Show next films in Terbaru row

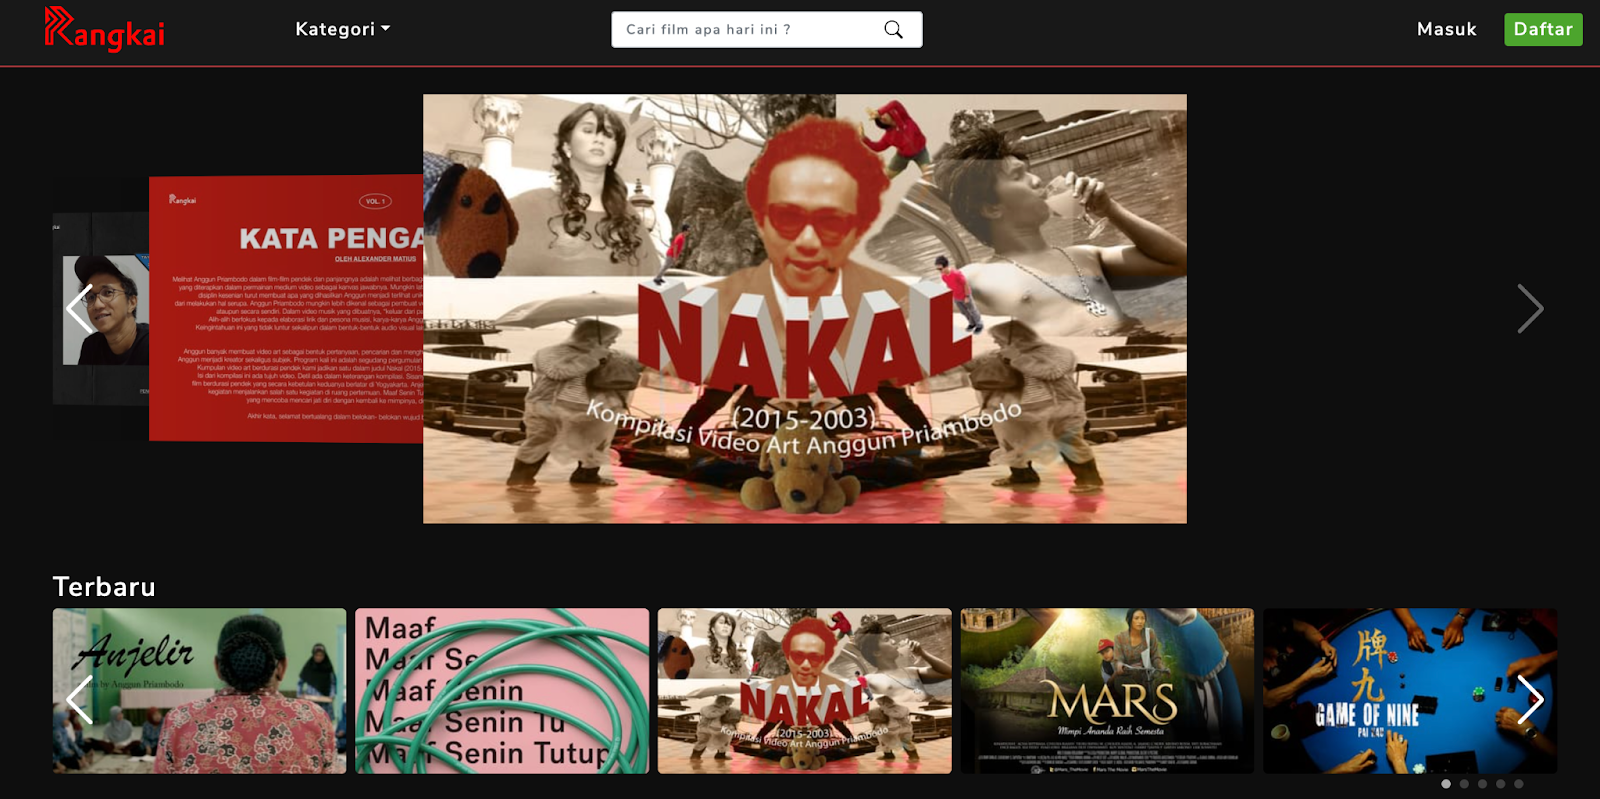point(1530,699)
